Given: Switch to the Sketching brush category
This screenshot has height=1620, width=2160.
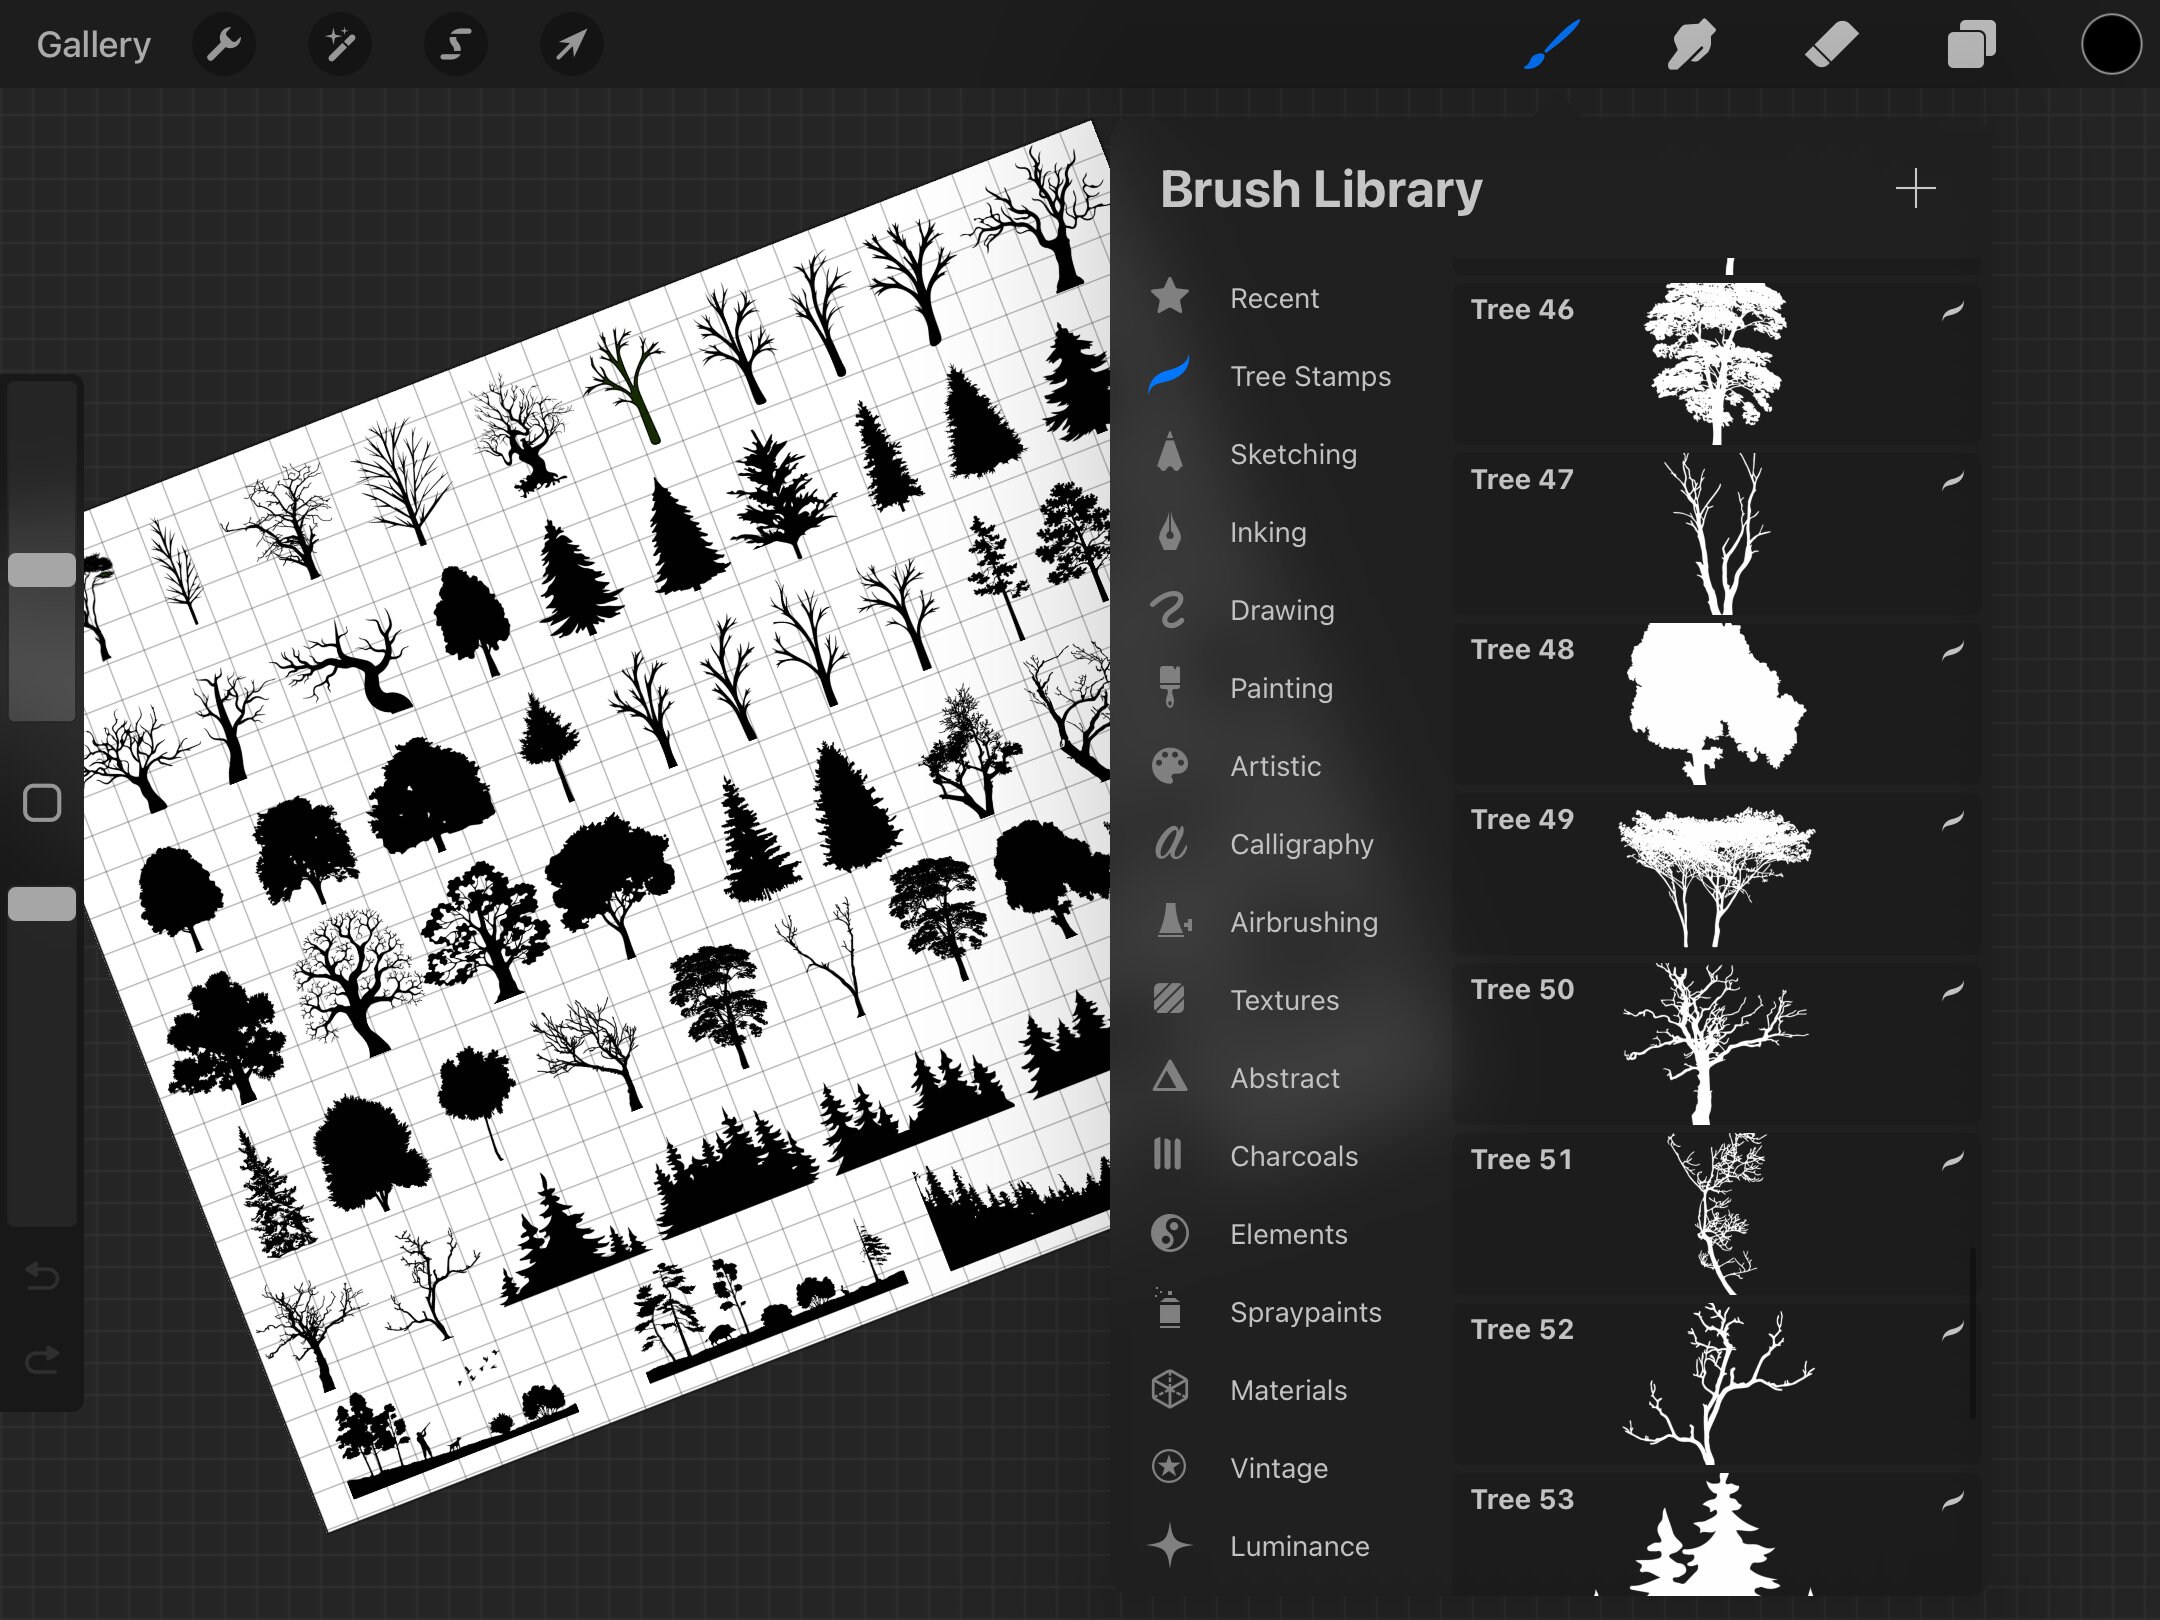Looking at the screenshot, I should (1293, 454).
